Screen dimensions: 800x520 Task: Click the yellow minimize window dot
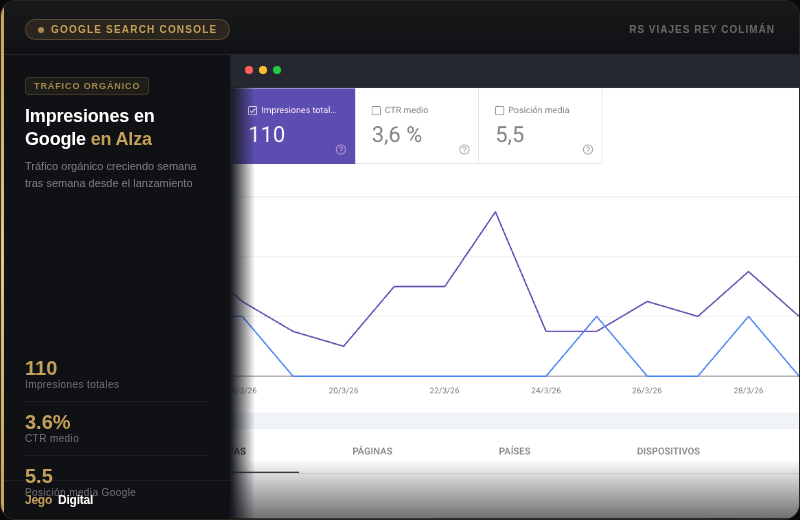(263, 70)
